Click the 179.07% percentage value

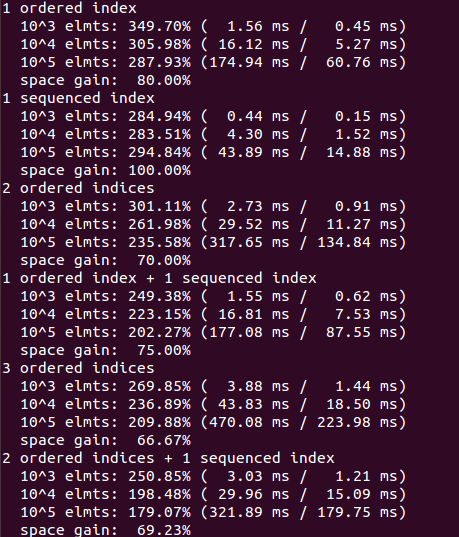[159, 513]
